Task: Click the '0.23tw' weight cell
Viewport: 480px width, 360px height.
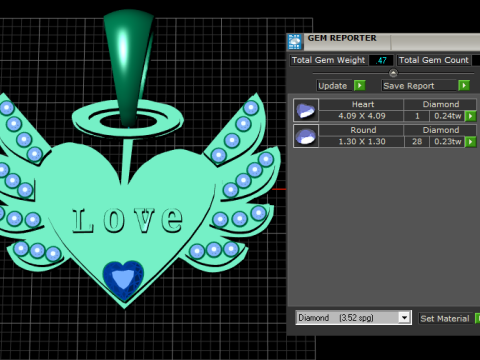Action: (448, 142)
